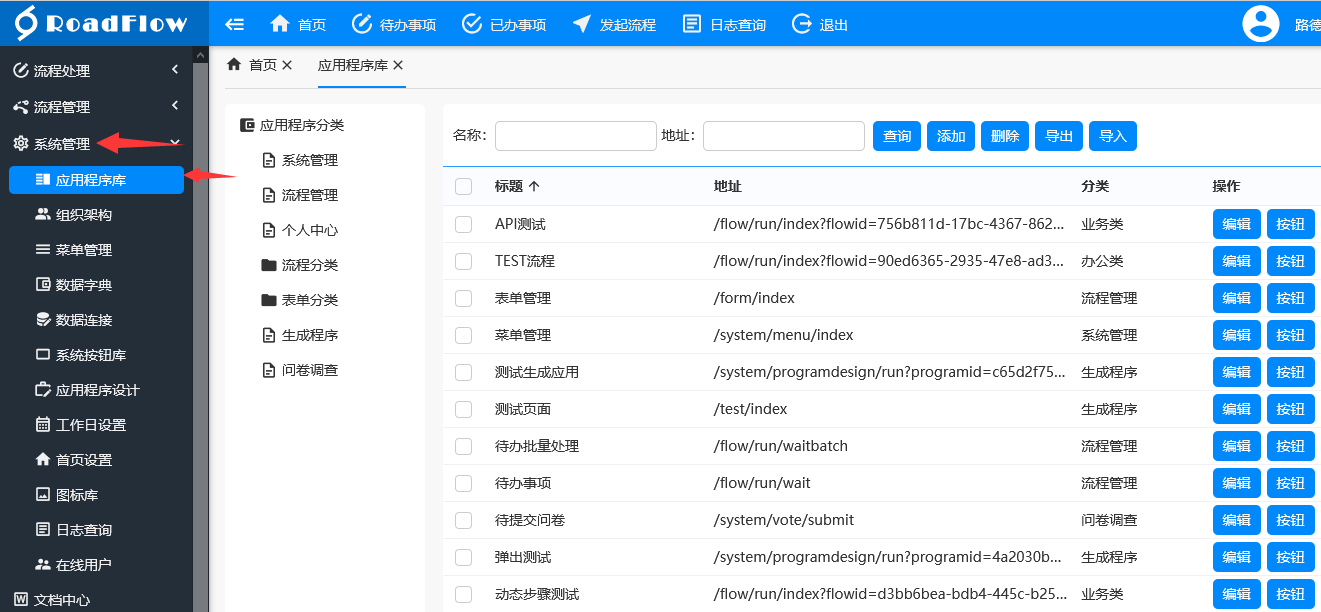The height and width of the screenshot is (612, 1321).
Task: Click /system/vote/submit address cell
Action: click(784, 520)
